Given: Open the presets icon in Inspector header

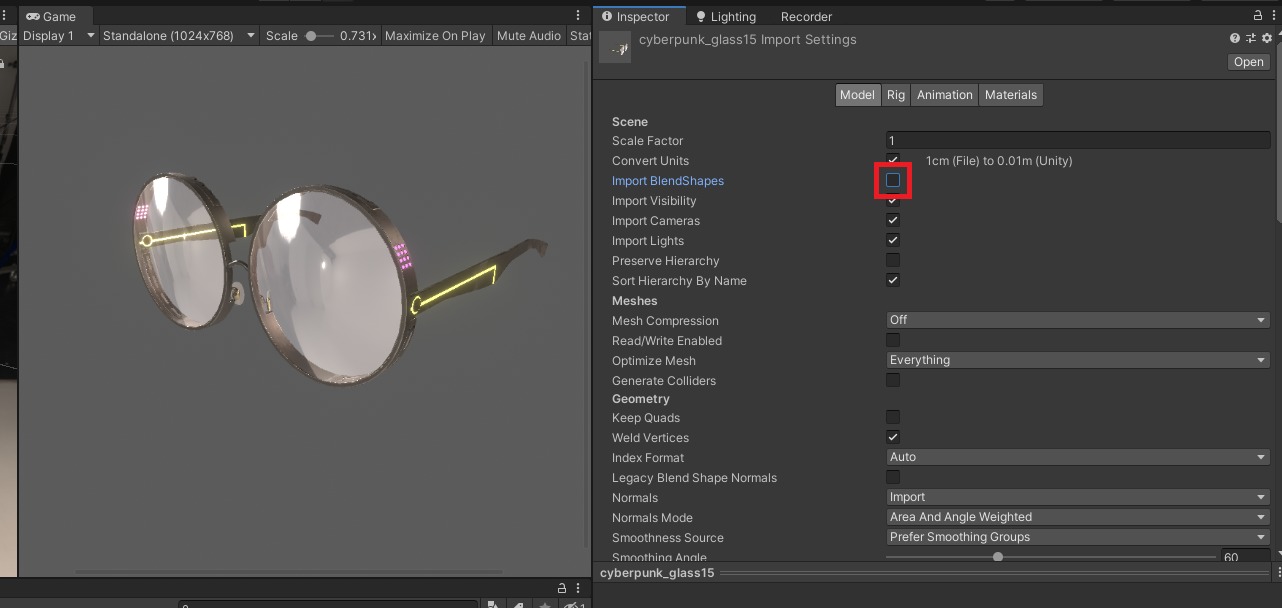Looking at the screenshot, I should tap(1250, 38).
